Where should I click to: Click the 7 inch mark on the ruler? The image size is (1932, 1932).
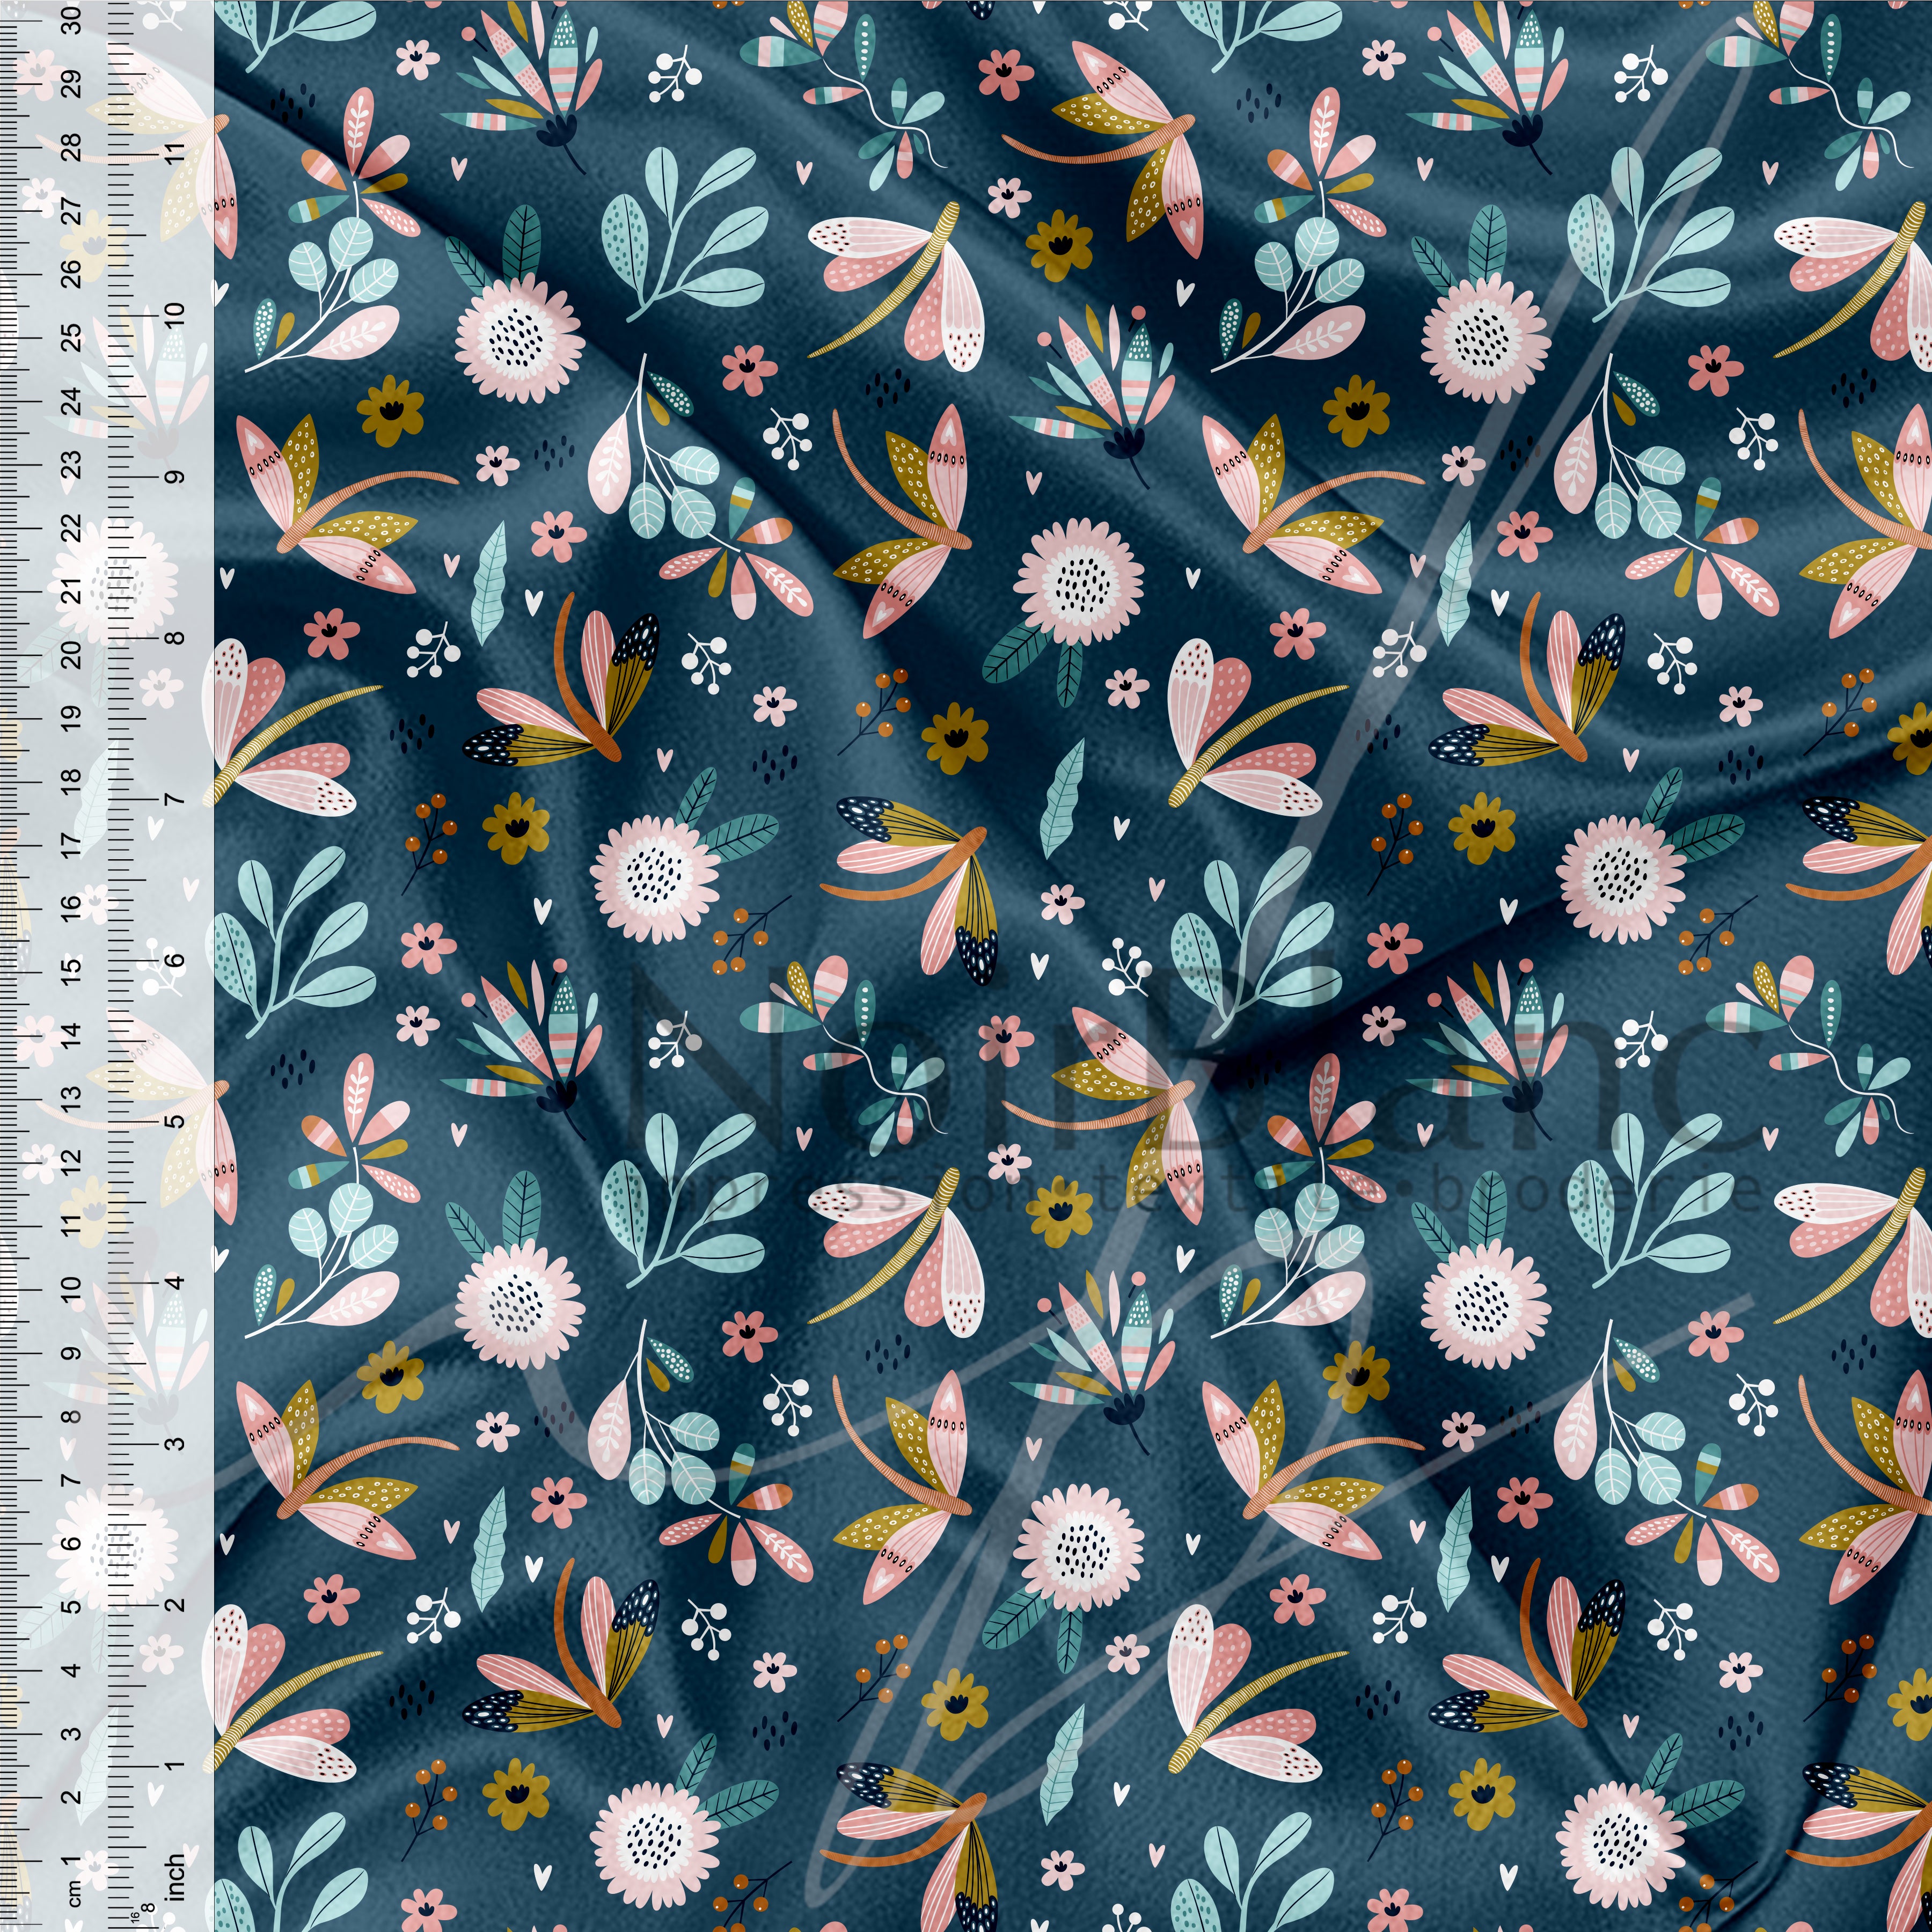(x=176, y=800)
